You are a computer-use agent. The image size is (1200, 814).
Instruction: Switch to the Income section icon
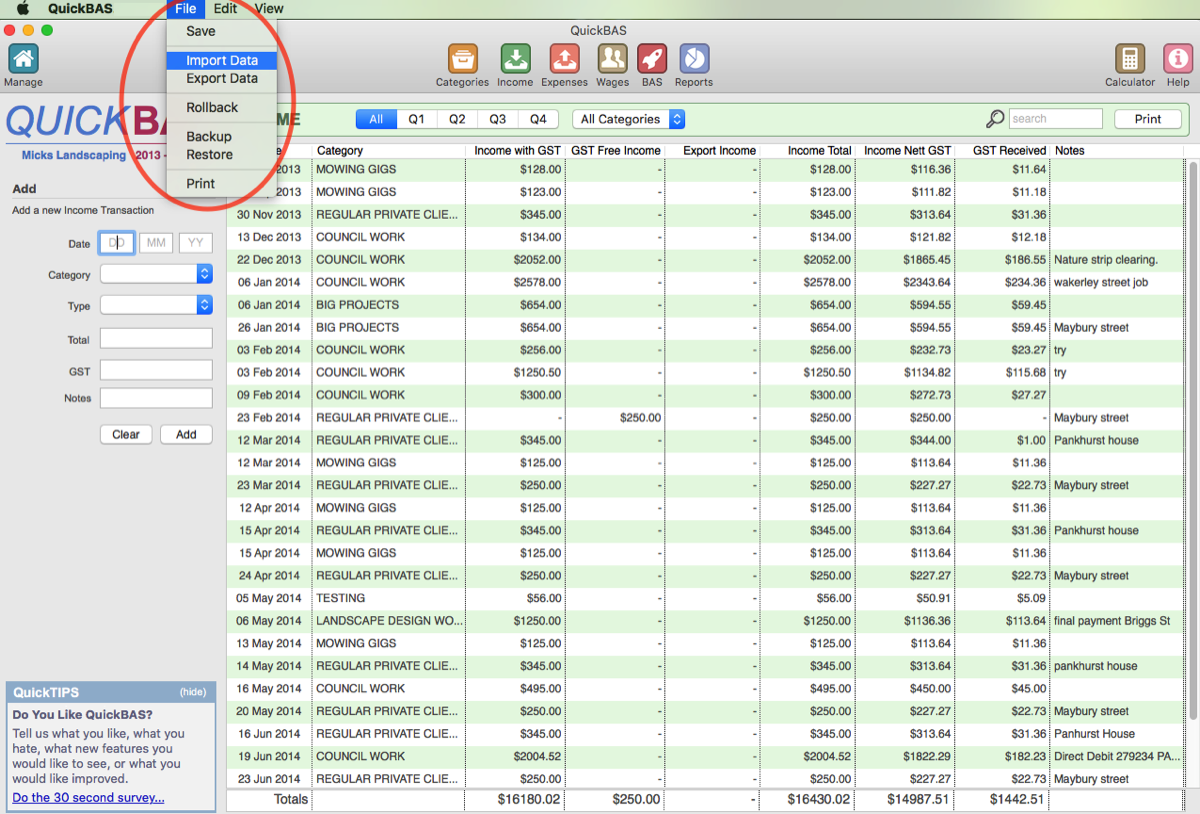pyautogui.click(x=515, y=59)
